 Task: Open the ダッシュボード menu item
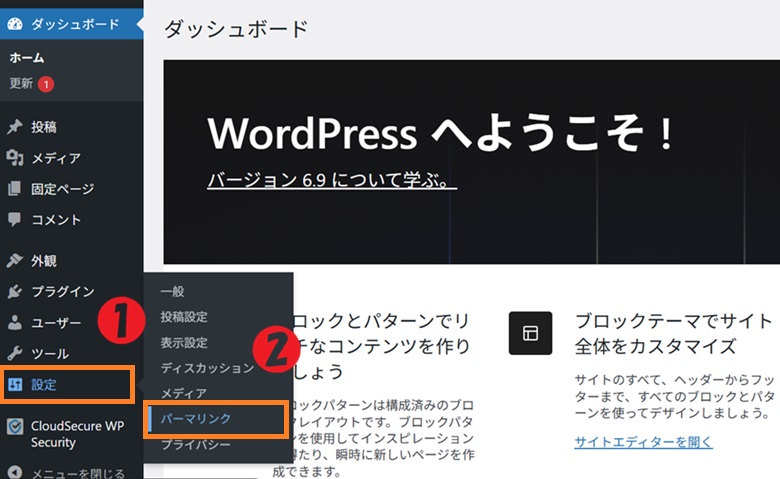[x=71, y=24]
